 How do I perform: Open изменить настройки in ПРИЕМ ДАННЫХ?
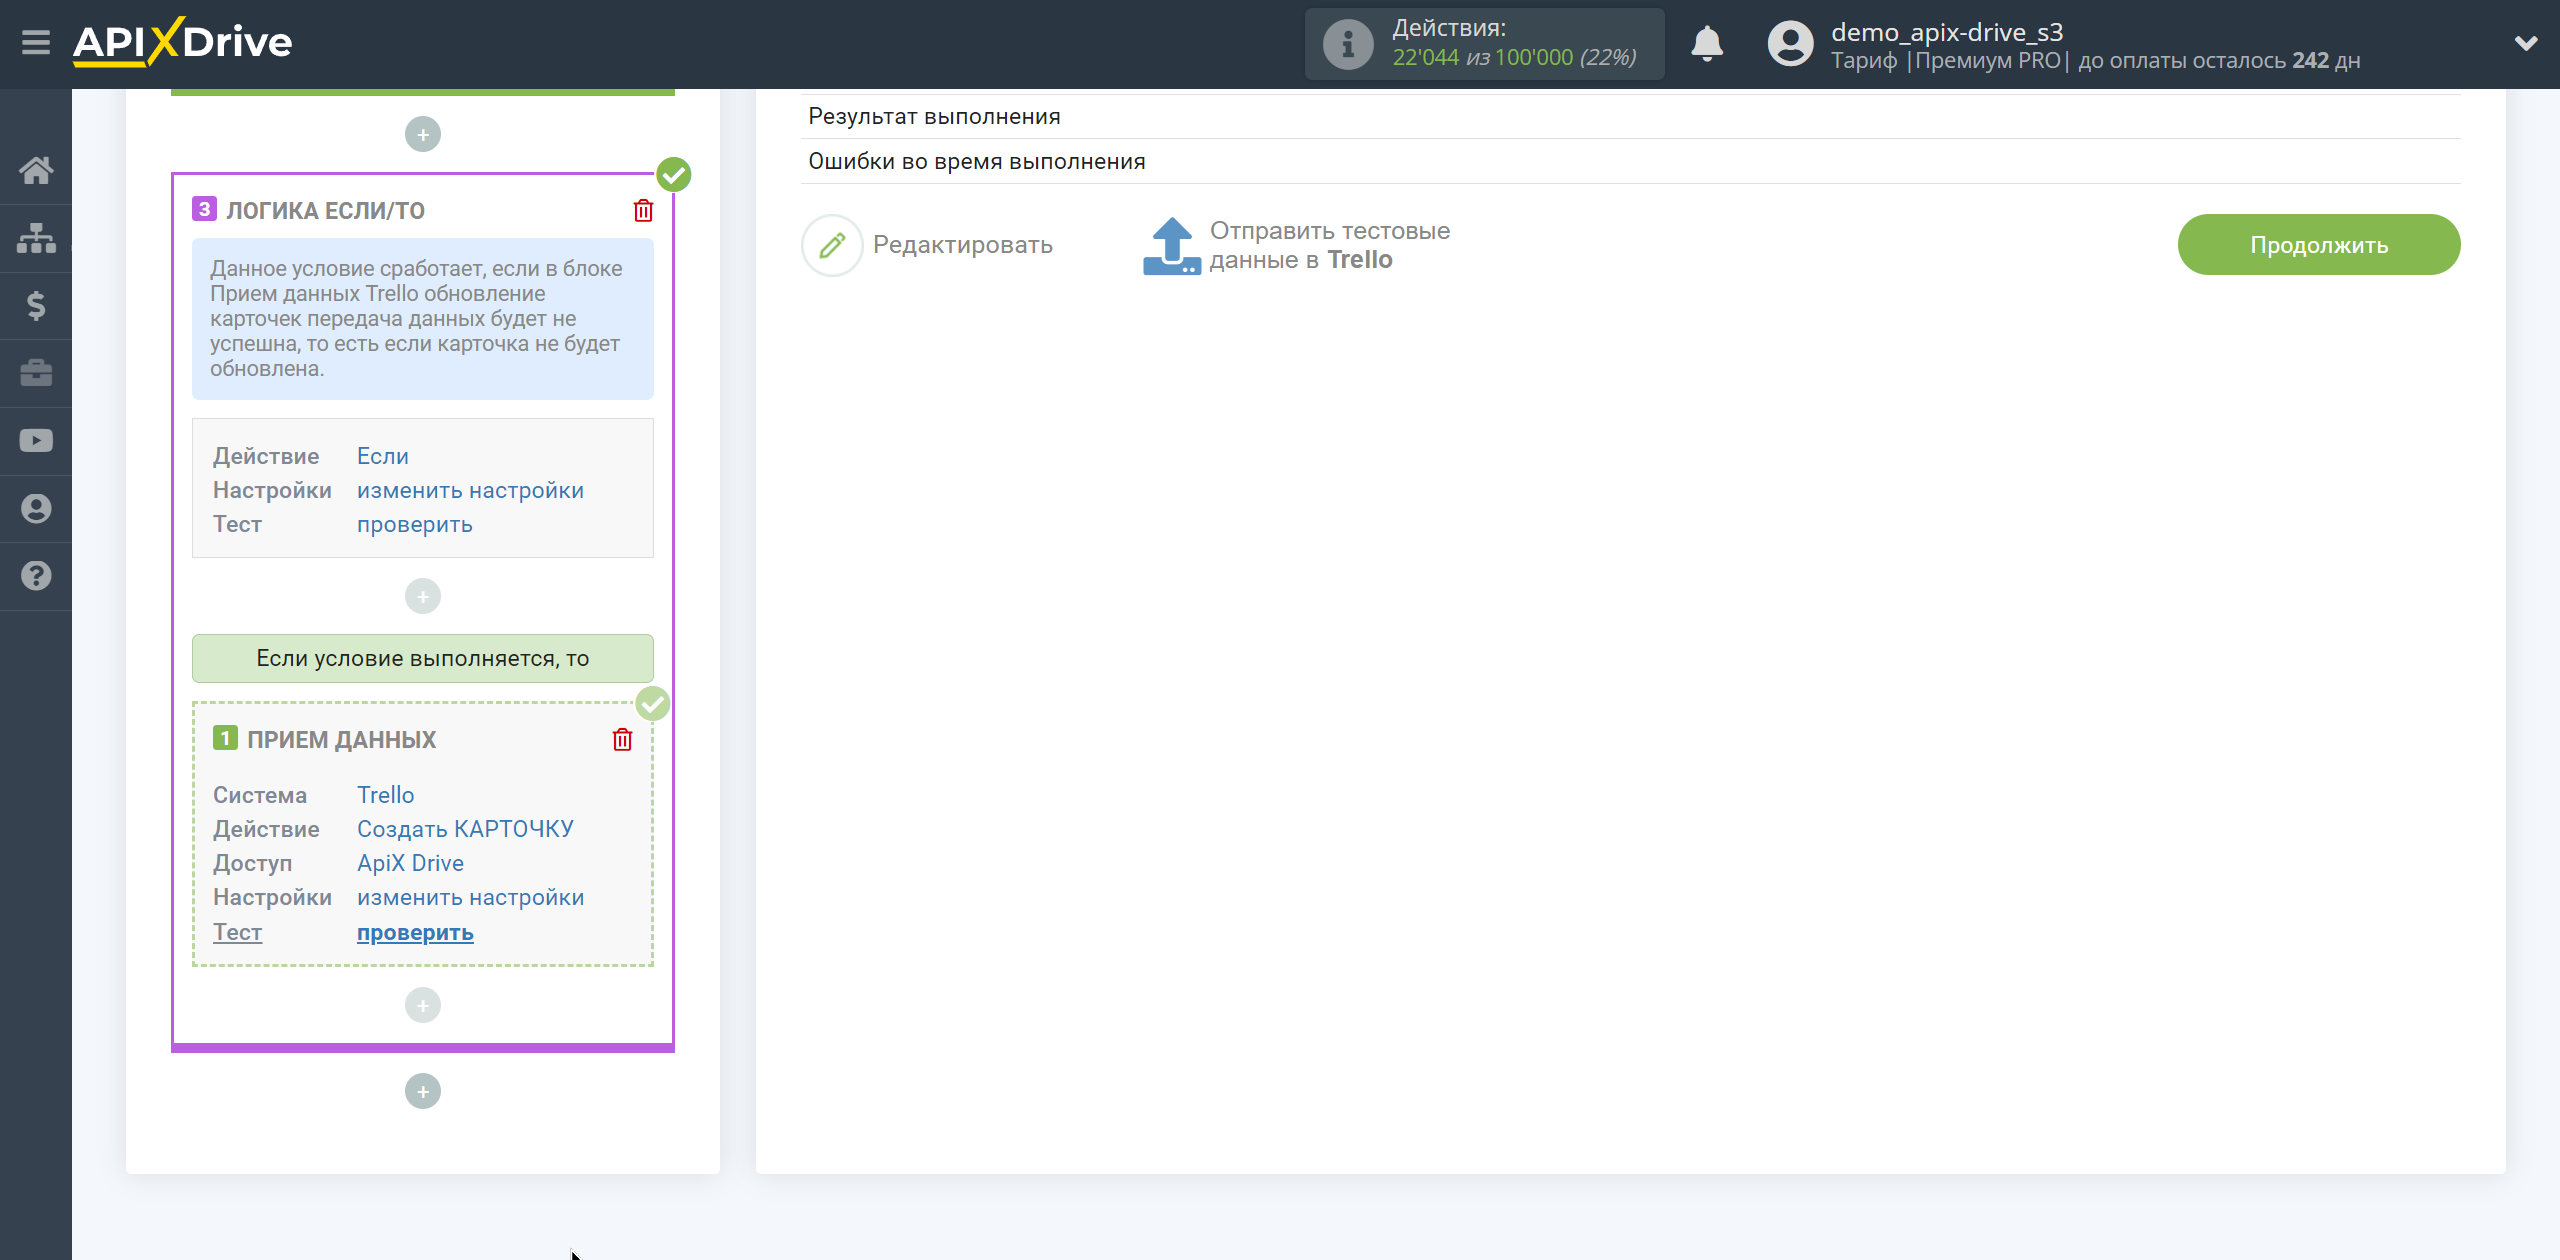[x=470, y=897]
